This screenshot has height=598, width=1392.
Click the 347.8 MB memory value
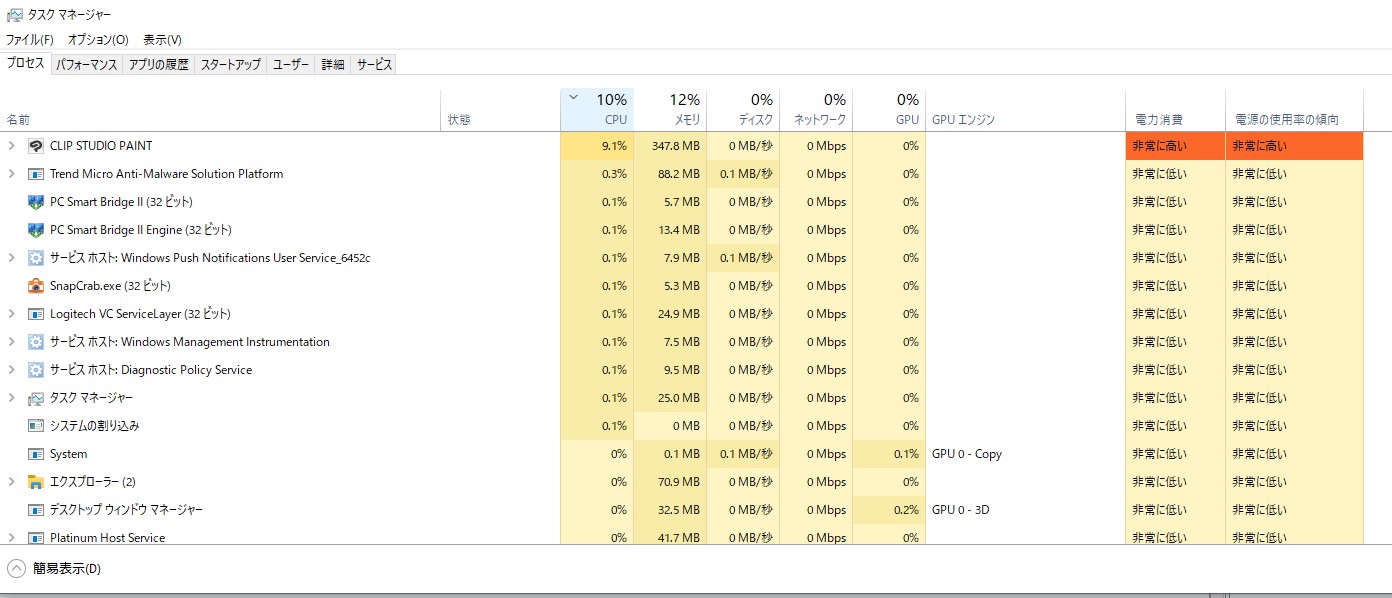[670, 146]
